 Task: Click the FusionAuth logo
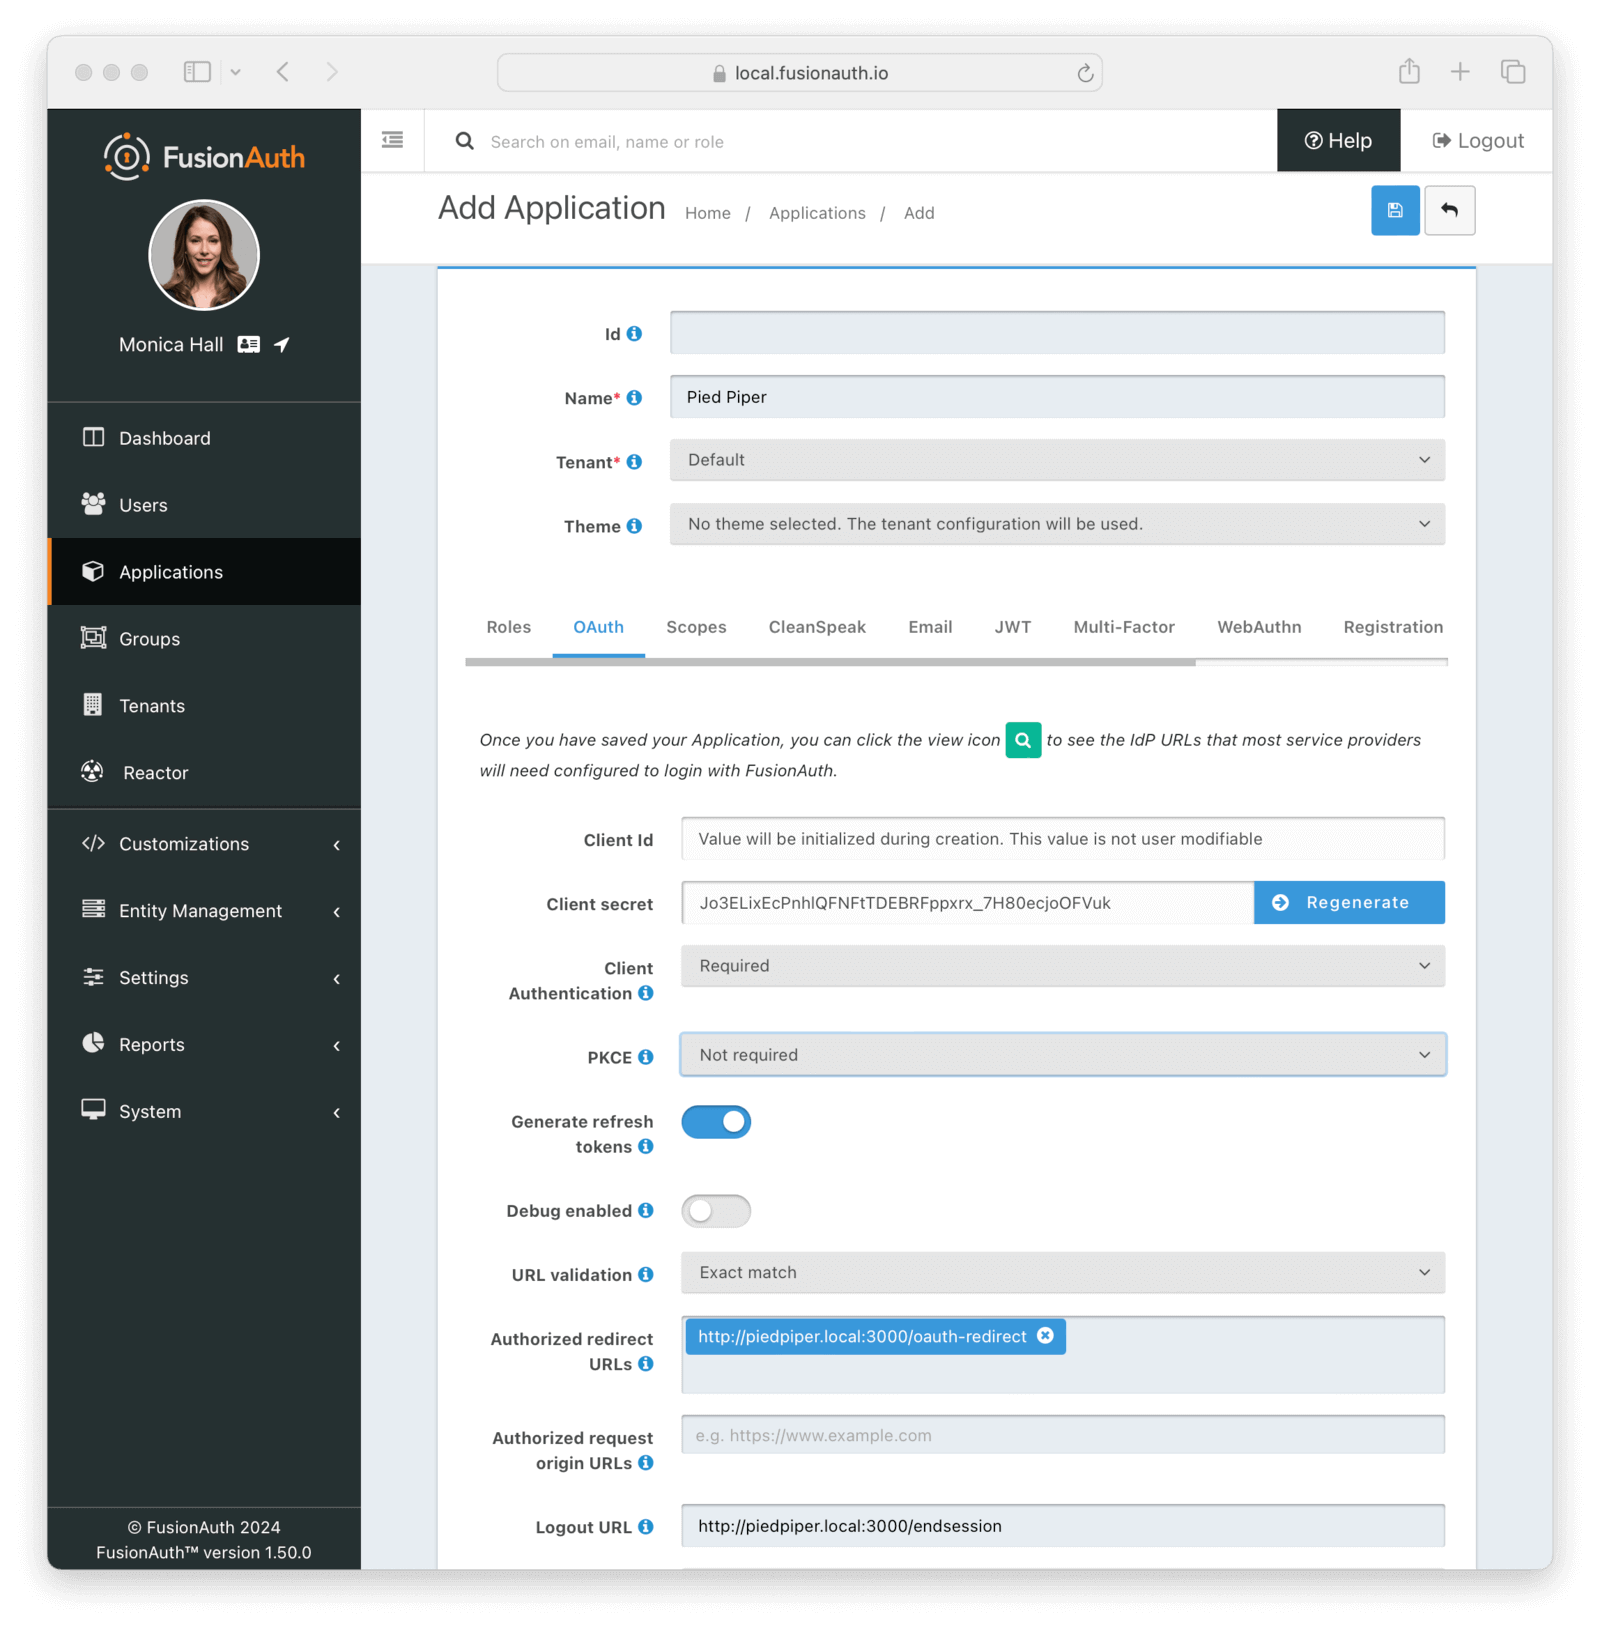pos(203,156)
